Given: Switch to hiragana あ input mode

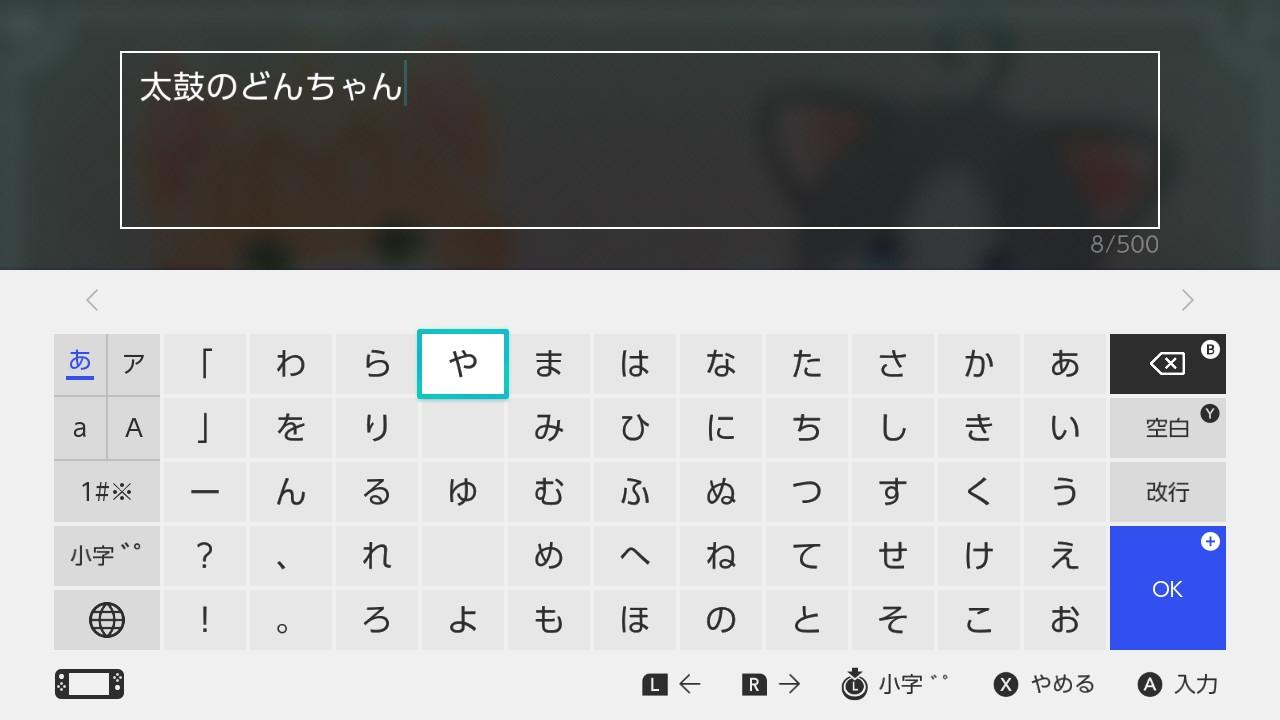Looking at the screenshot, I should (80, 364).
